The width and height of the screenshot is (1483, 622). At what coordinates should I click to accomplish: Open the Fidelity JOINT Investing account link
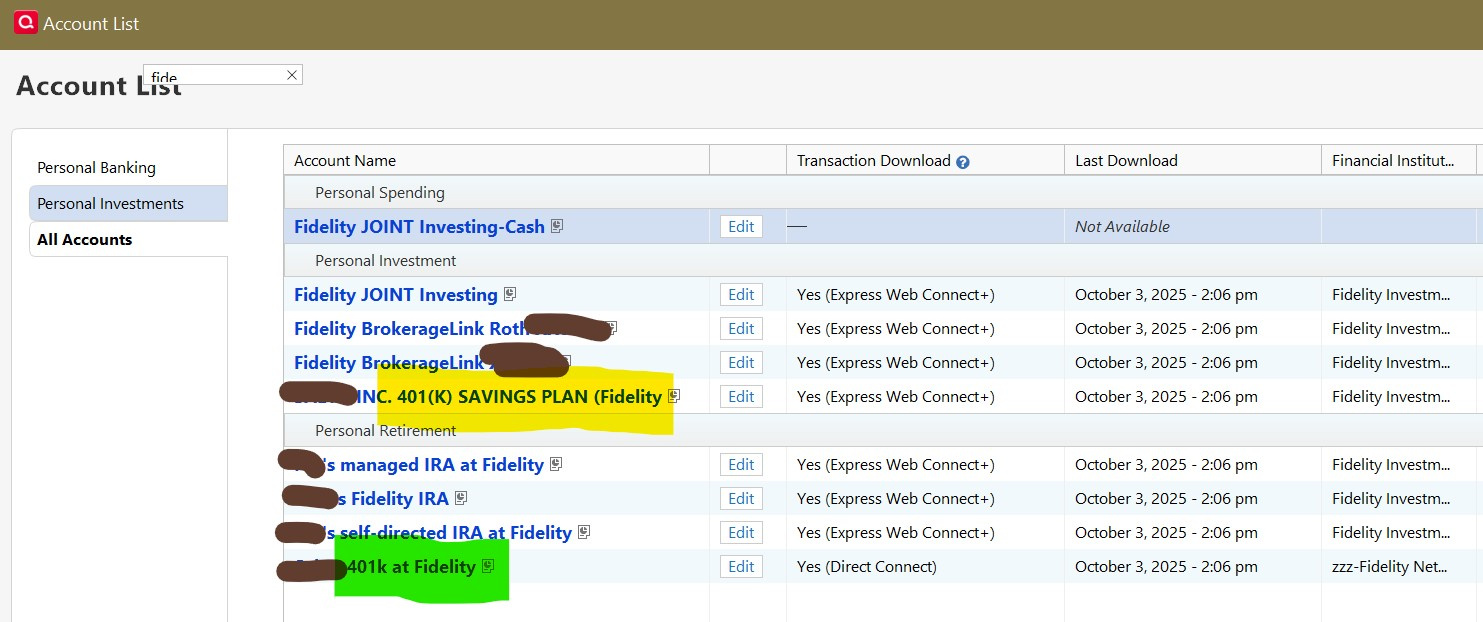pyautogui.click(x=395, y=295)
